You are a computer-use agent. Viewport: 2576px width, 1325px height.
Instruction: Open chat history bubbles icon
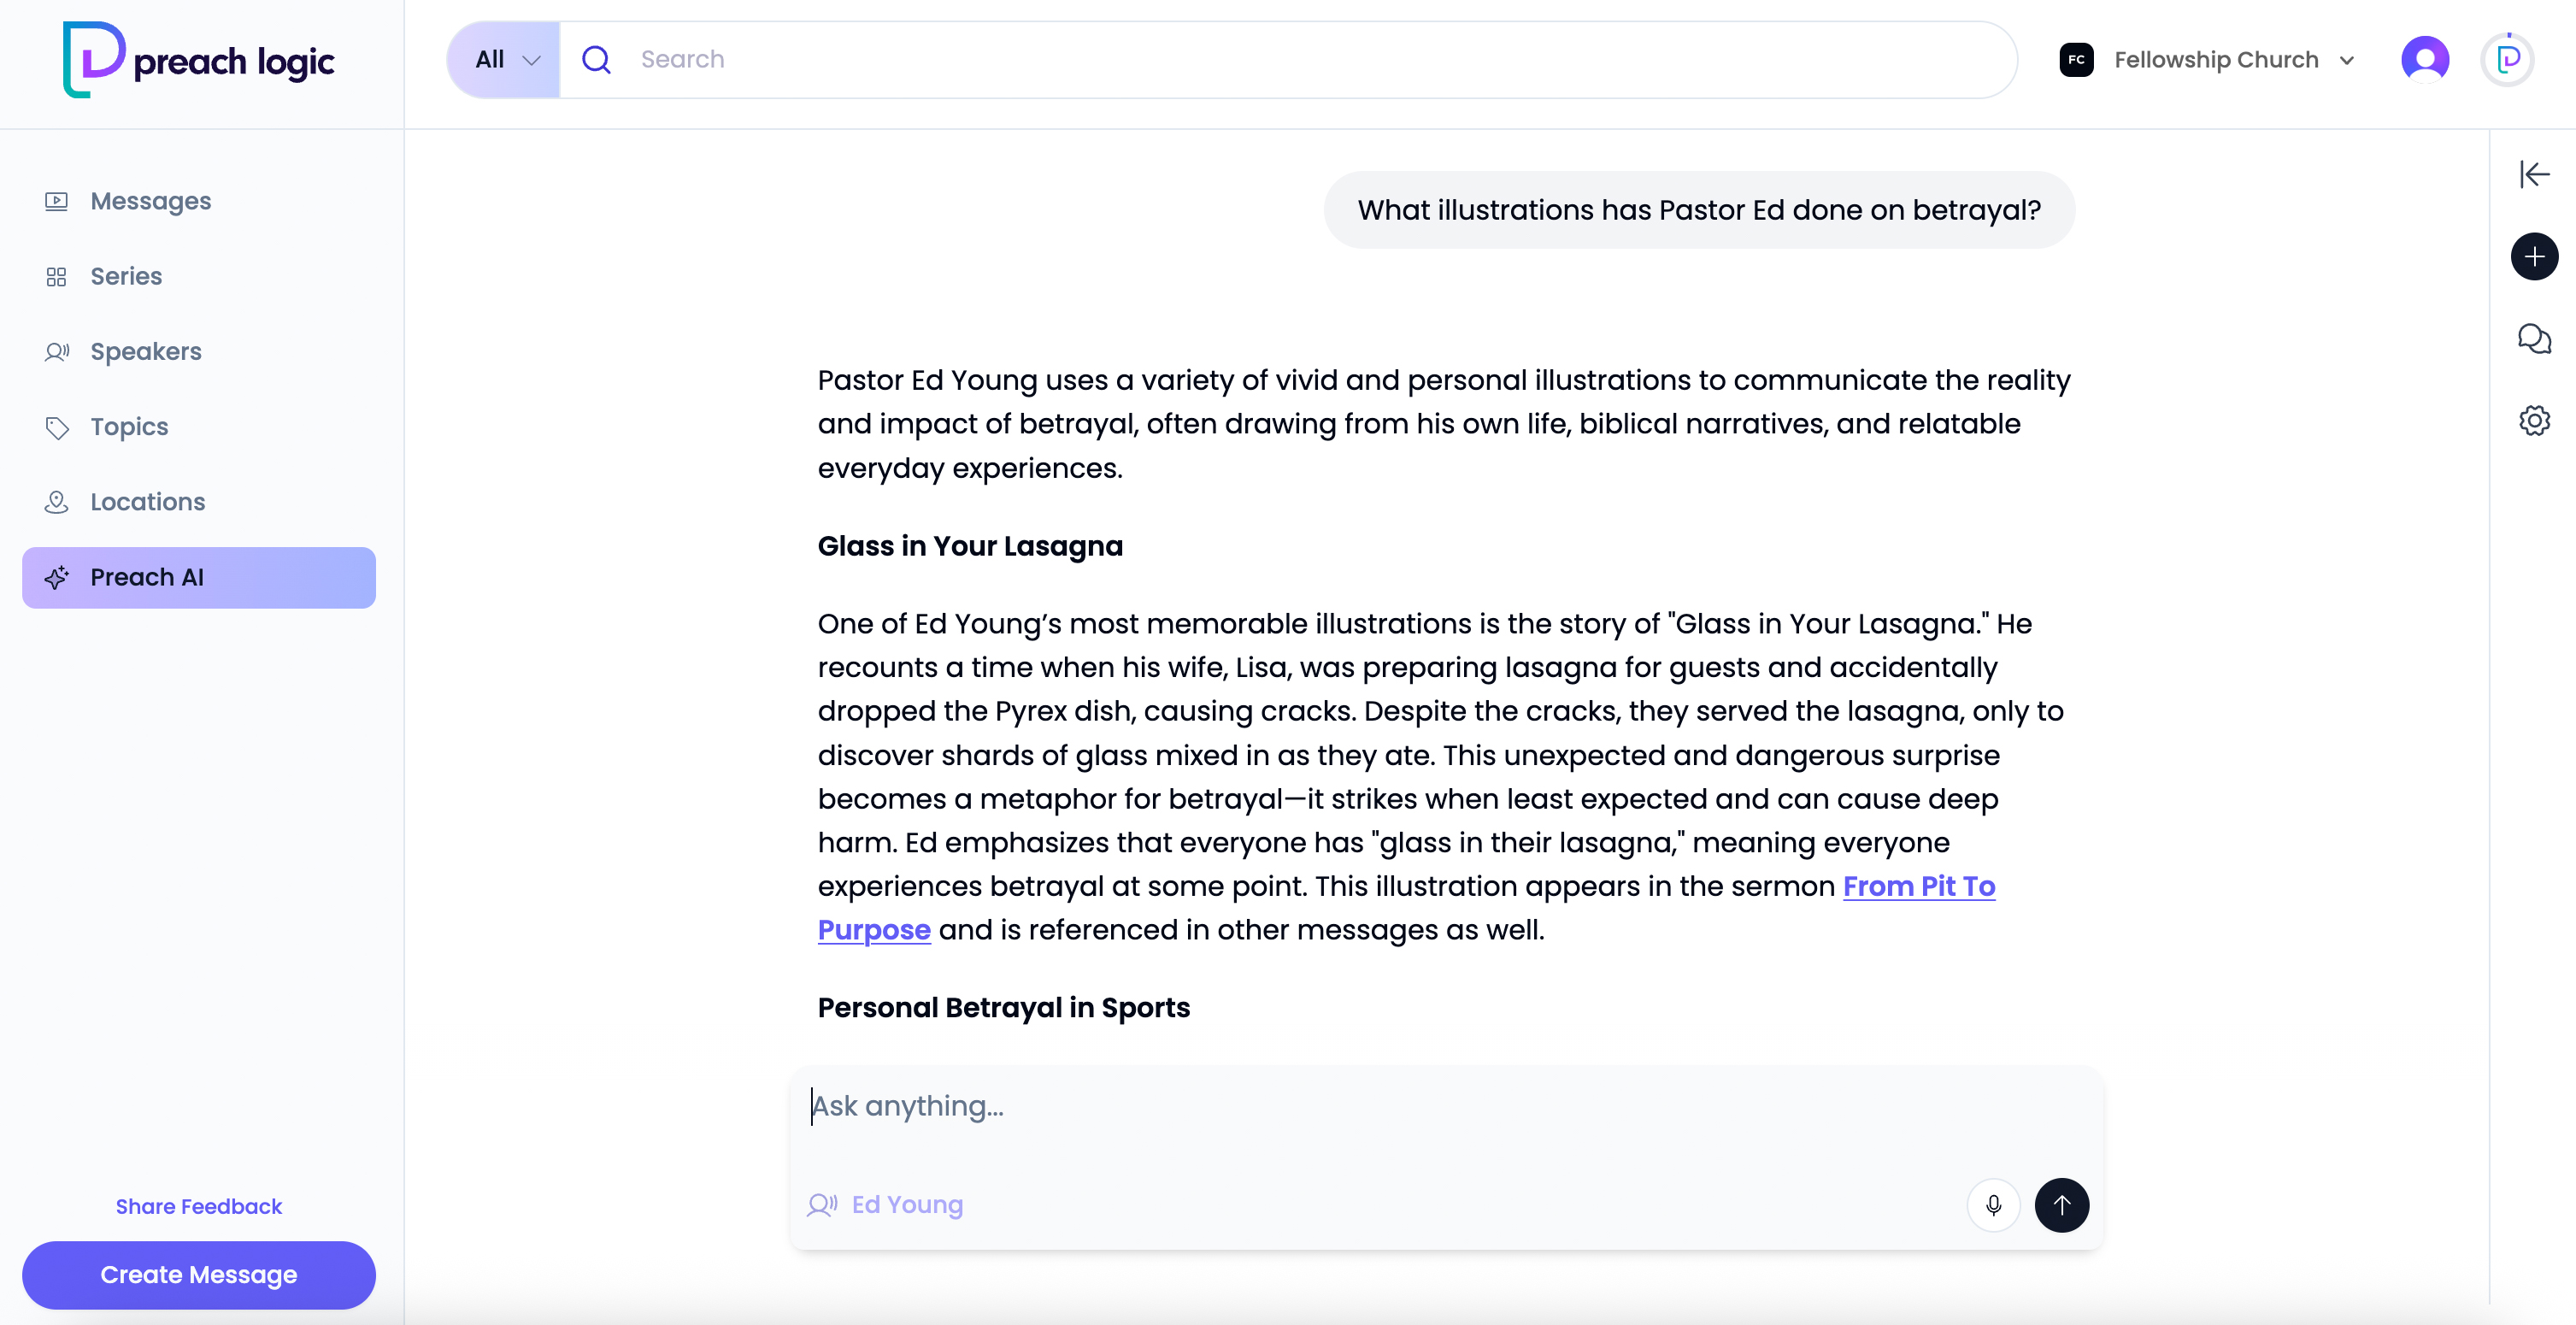(x=2534, y=339)
